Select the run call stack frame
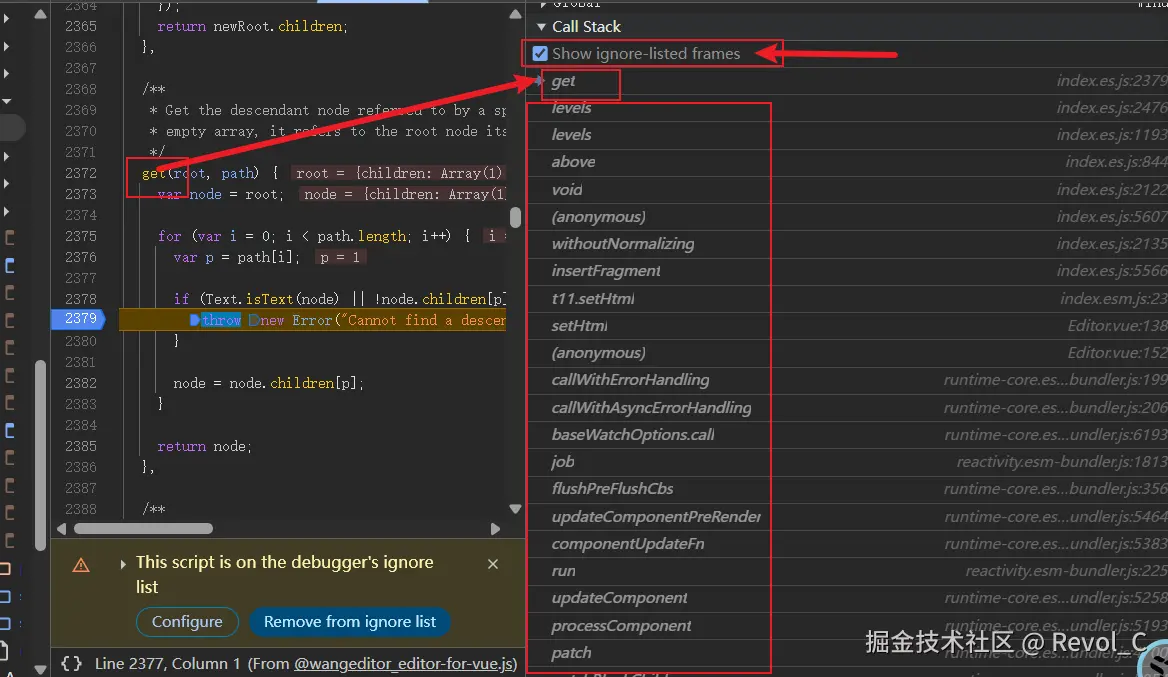This screenshot has height=677, width=1168. click(847, 570)
